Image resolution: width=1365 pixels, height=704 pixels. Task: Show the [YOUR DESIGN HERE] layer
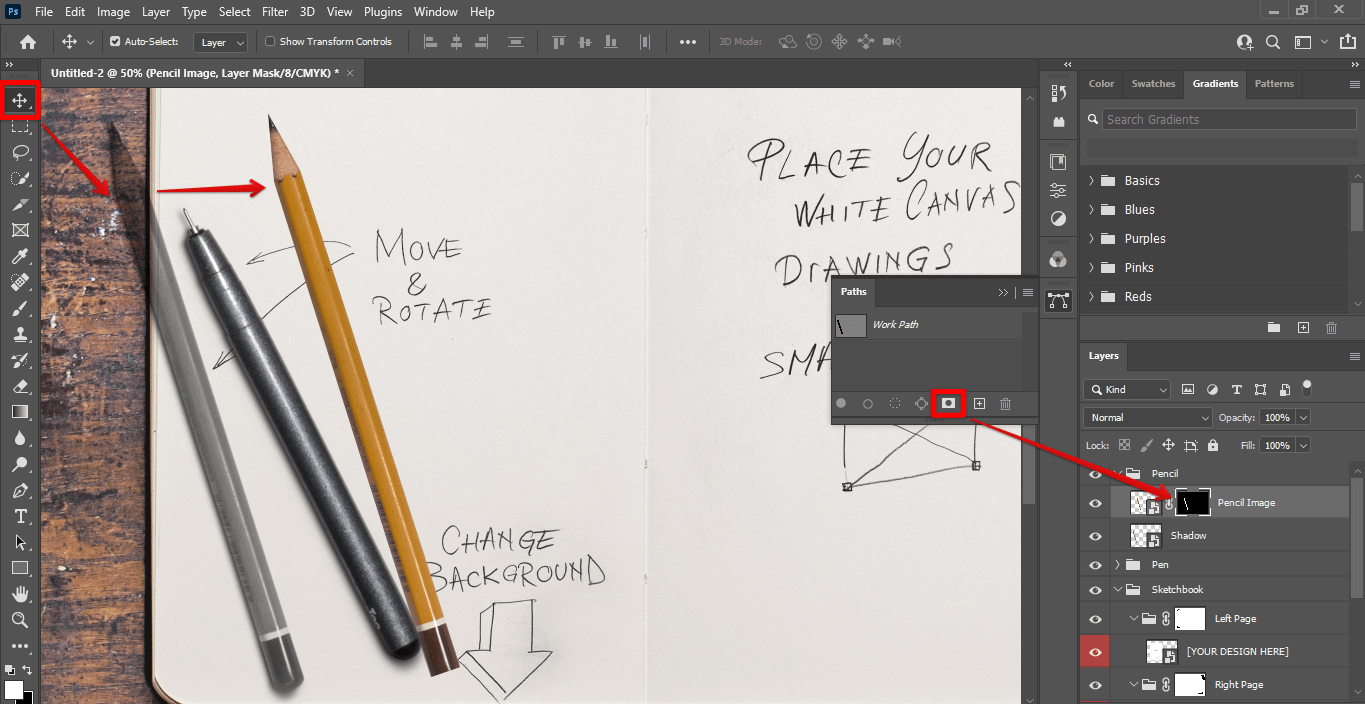point(1095,651)
